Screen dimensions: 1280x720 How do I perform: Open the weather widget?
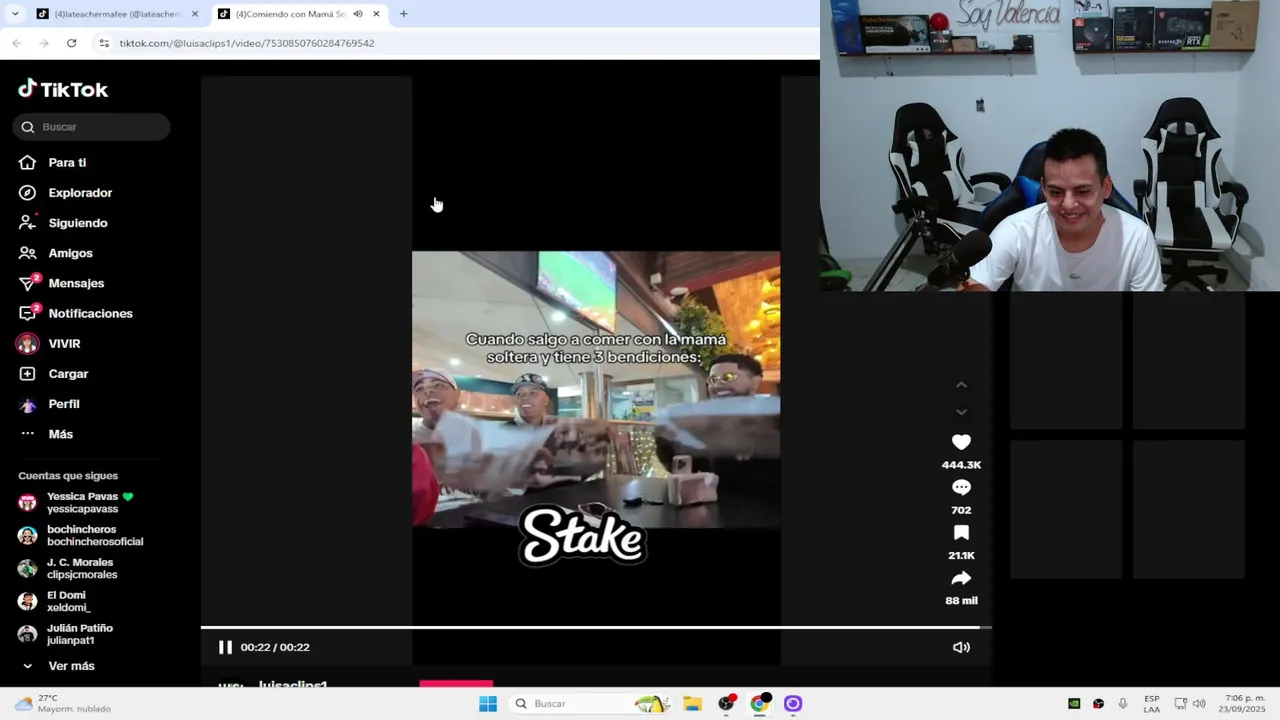tap(62, 704)
